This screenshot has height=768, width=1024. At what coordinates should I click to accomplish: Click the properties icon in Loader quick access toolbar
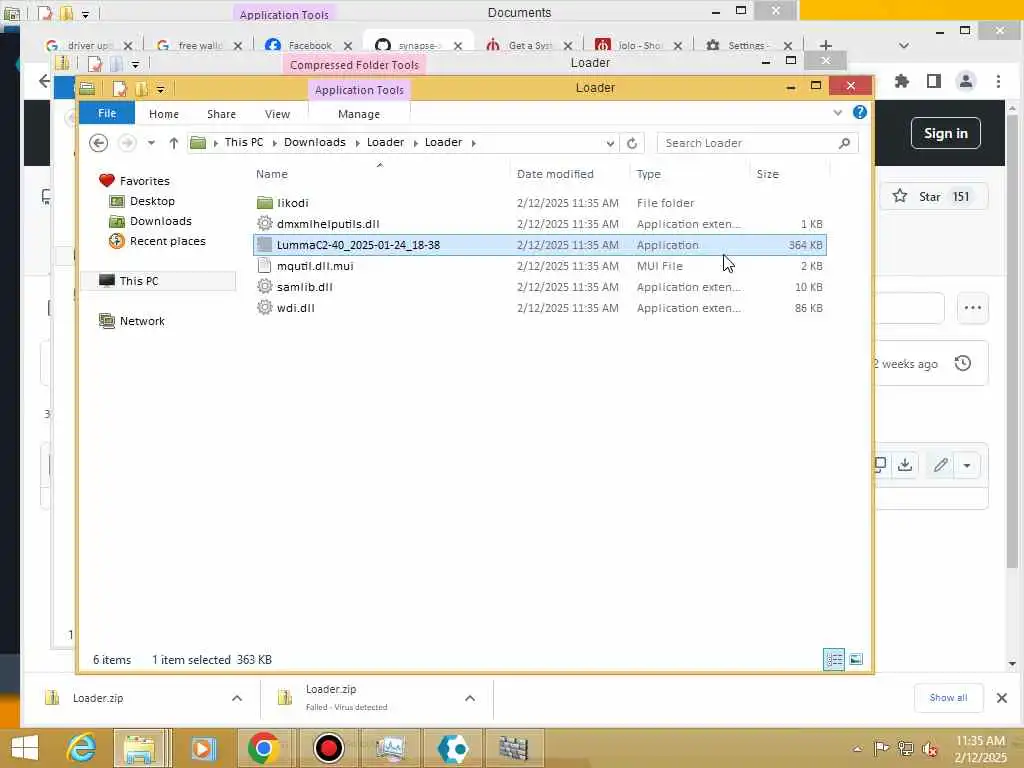tap(119, 88)
